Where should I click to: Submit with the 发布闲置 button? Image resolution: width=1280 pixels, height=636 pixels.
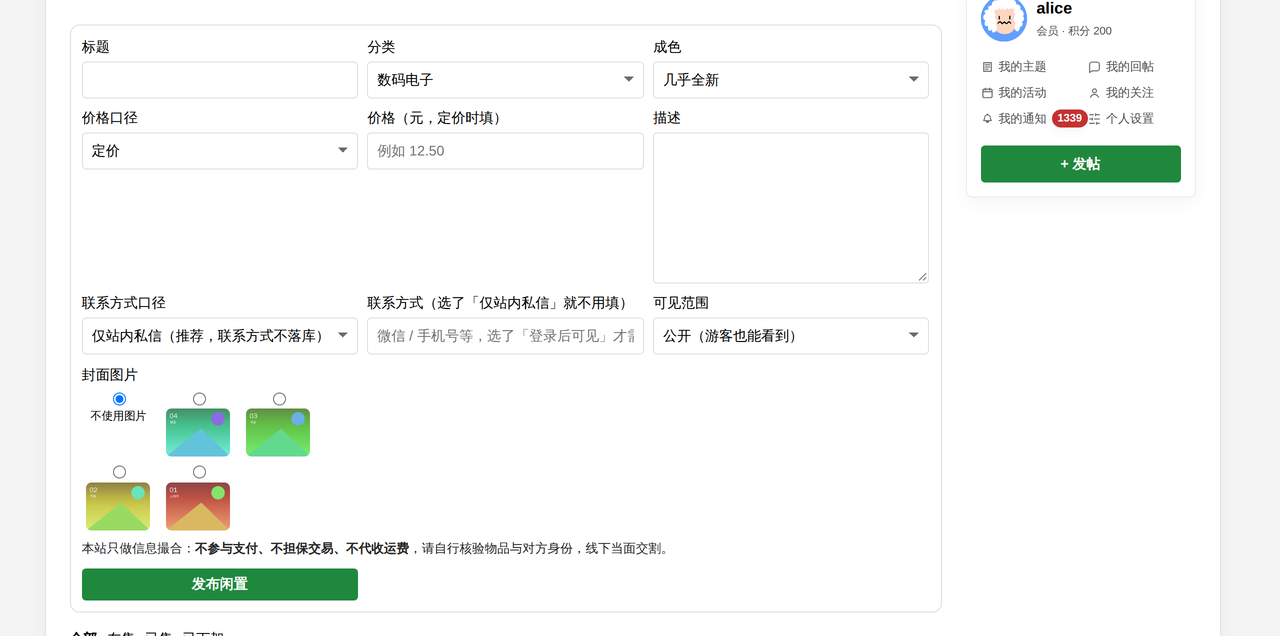tap(220, 584)
